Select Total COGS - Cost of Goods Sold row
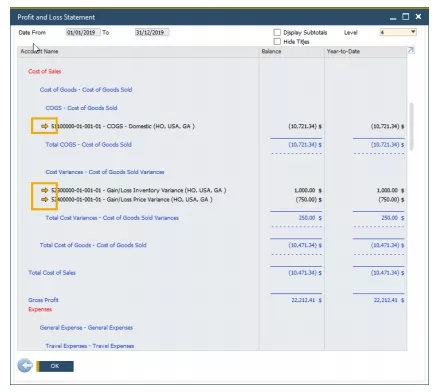Image resolution: width=438 pixels, height=392 pixels. click(x=88, y=145)
